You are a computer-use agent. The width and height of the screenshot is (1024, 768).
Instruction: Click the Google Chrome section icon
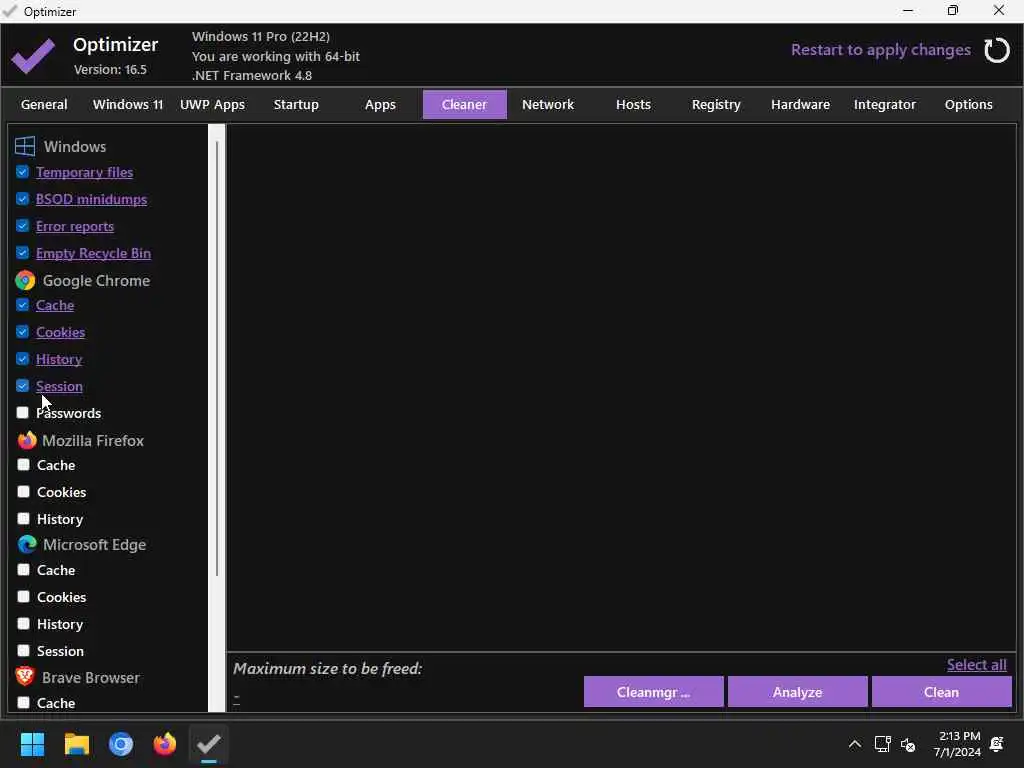25,280
